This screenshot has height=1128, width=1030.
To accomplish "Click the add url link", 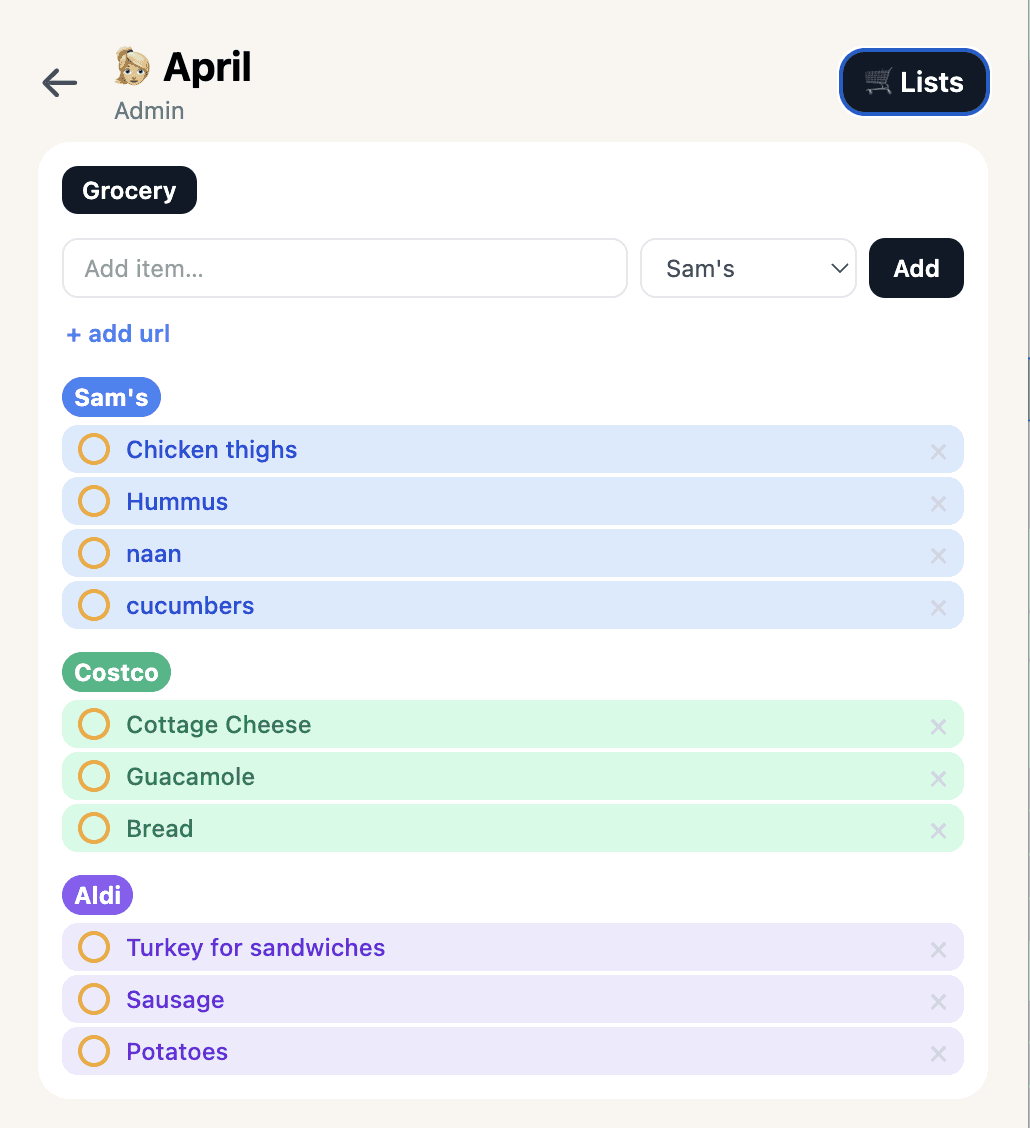I will [117, 333].
